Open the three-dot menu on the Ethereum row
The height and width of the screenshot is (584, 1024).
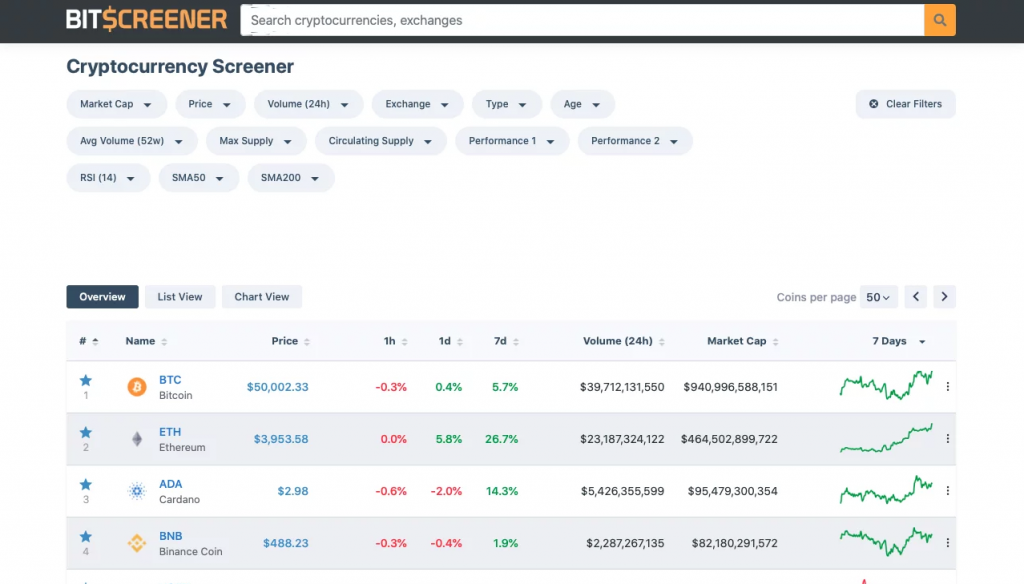click(x=947, y=438)
